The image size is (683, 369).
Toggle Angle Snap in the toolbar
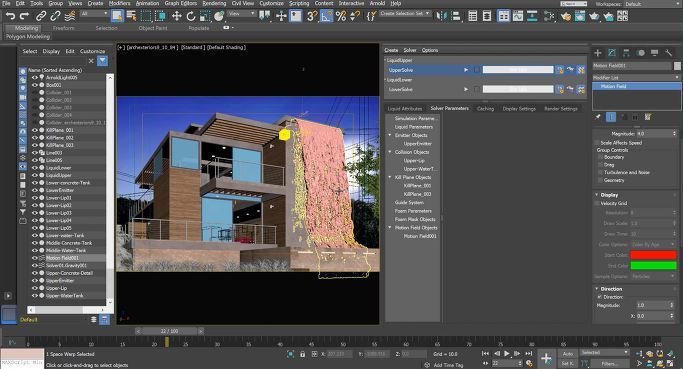(x=326, y=17)
